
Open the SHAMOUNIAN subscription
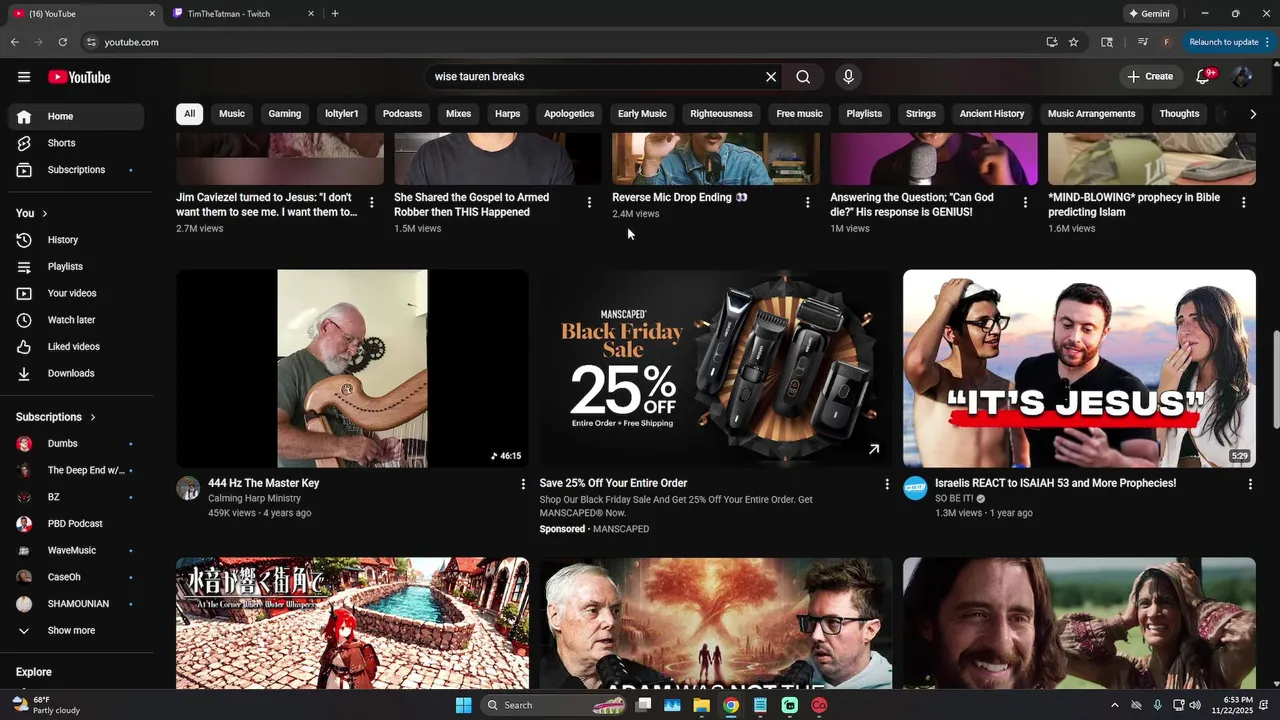[x=76, y=604]
